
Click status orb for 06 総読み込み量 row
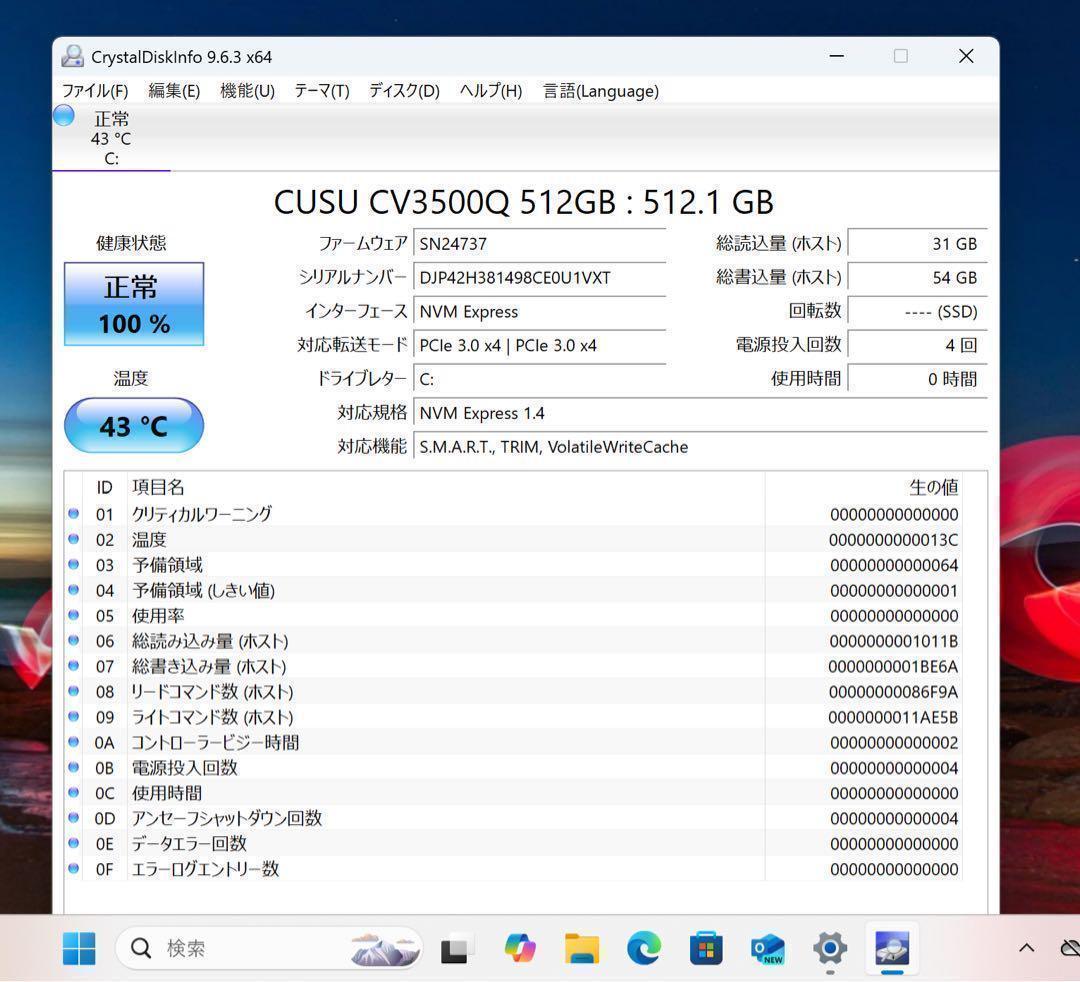pos(74,640)
